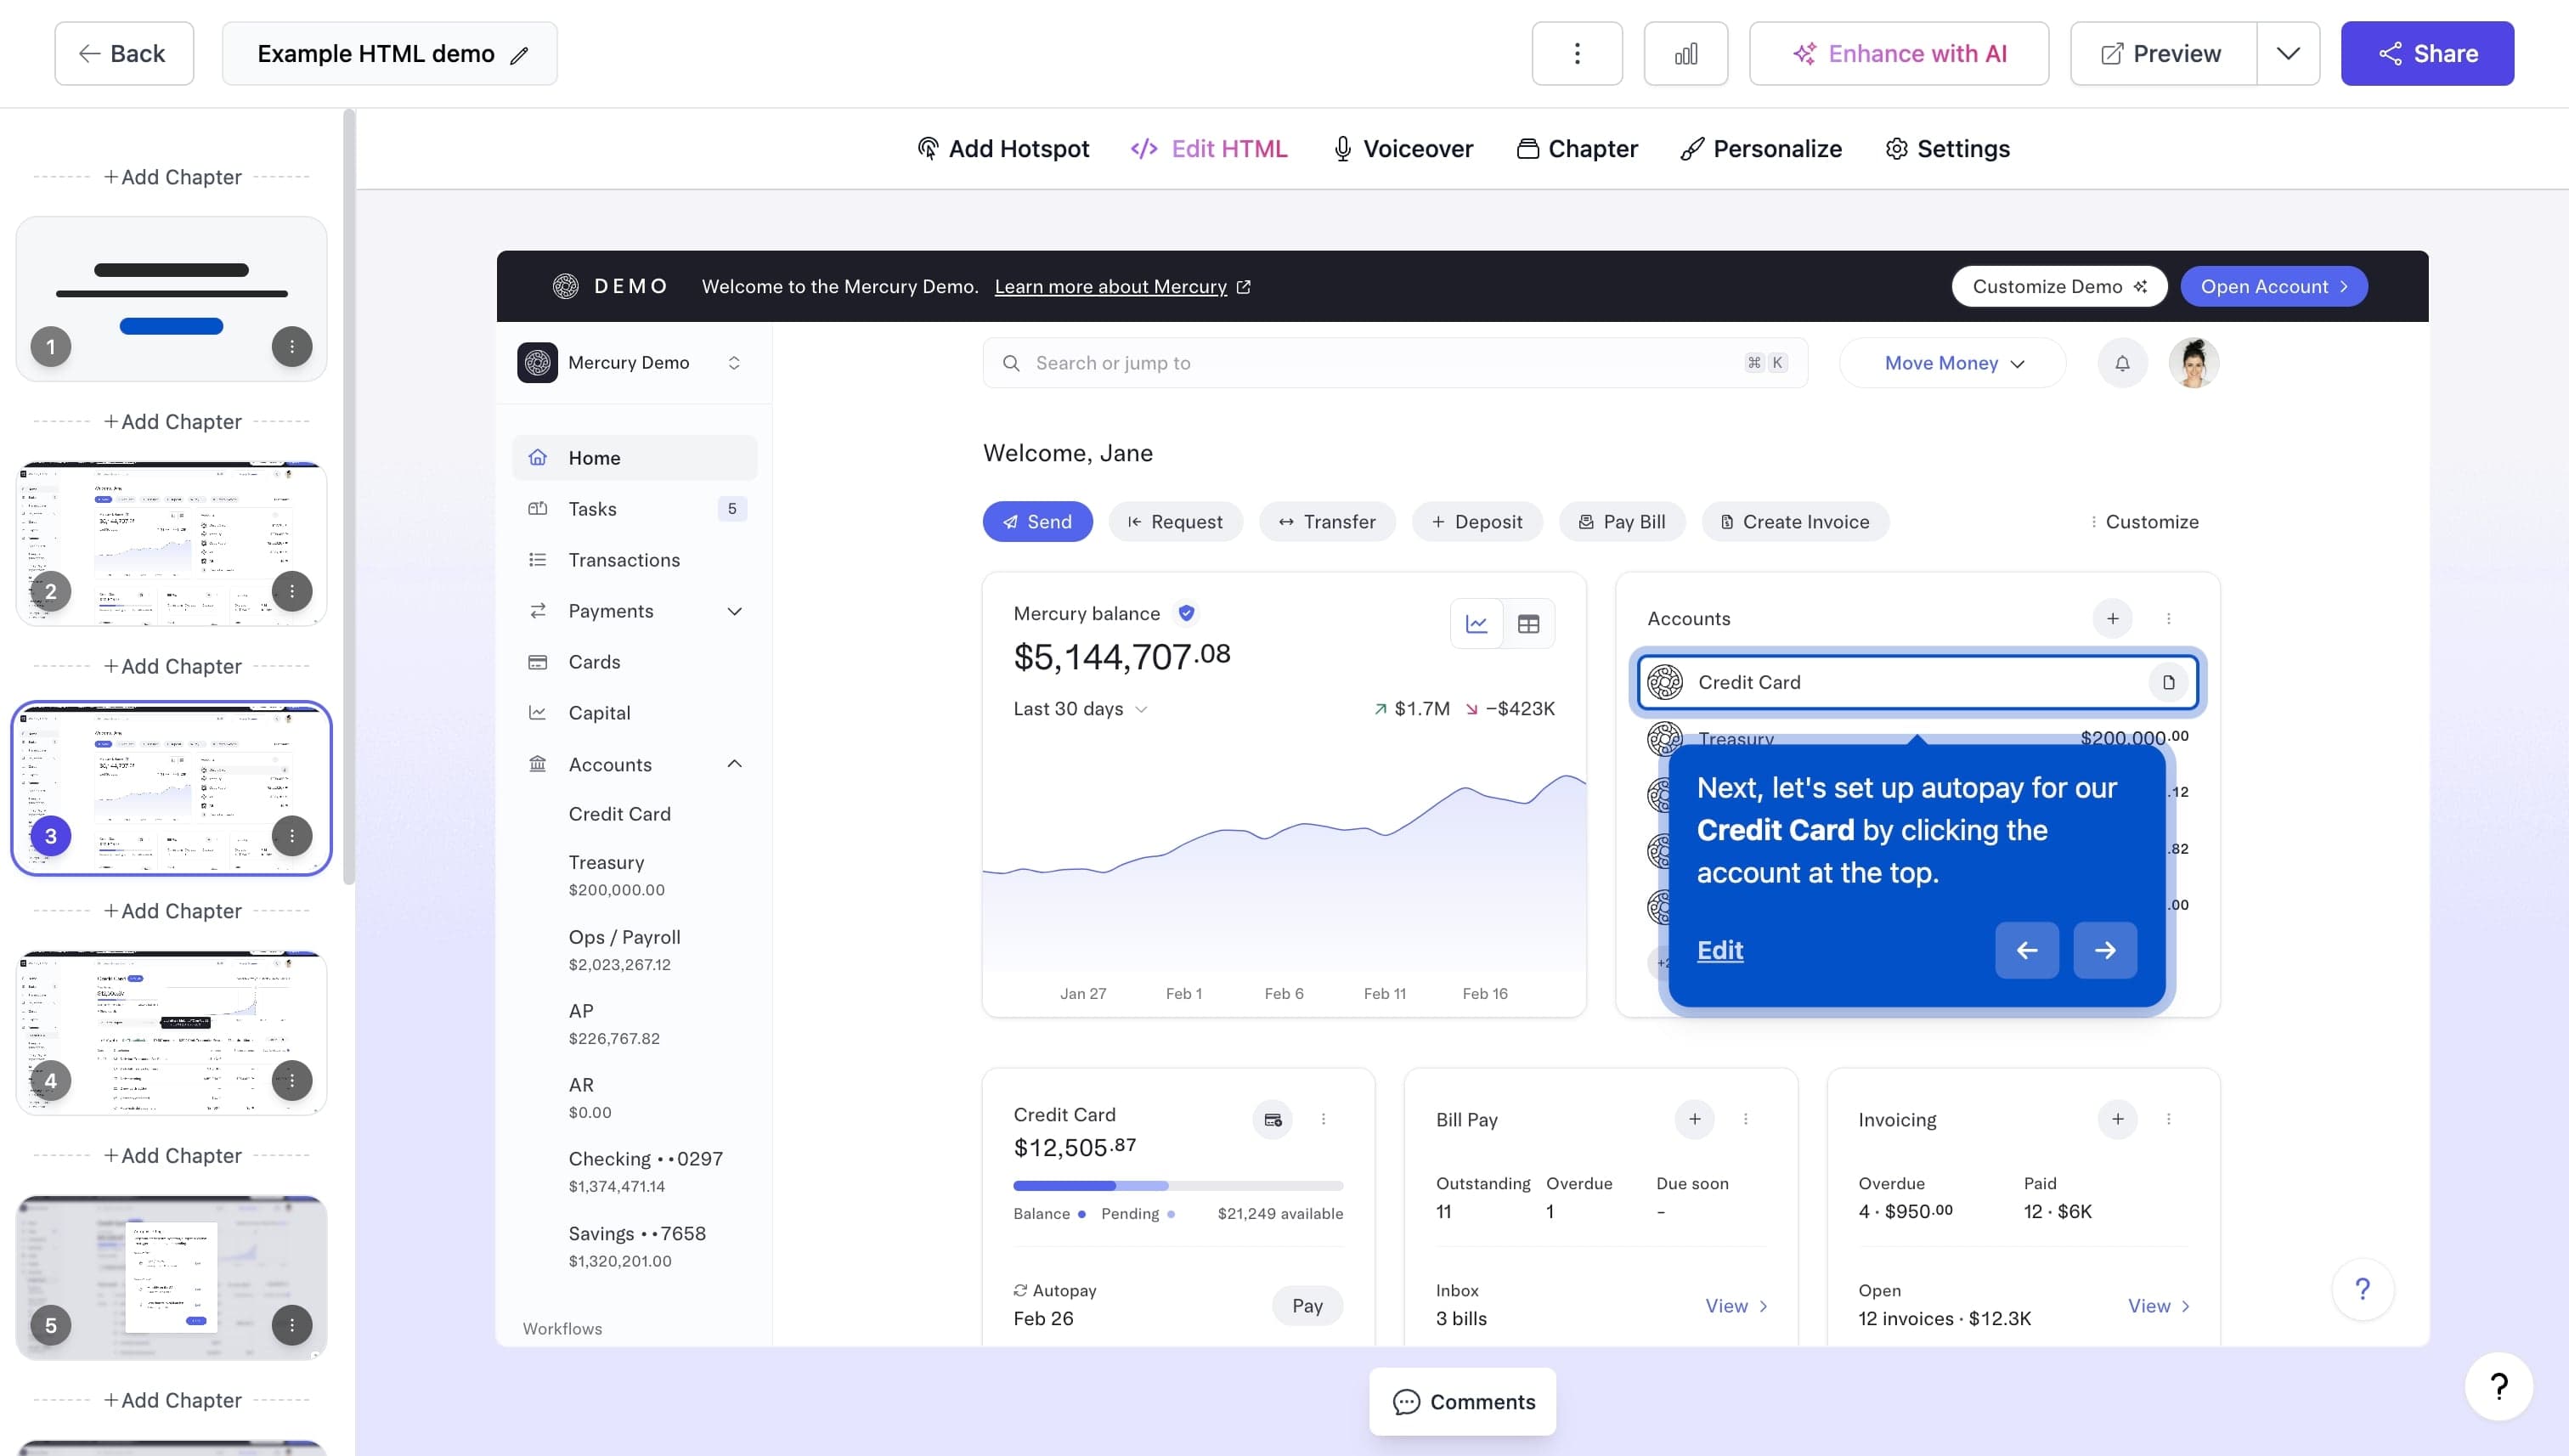Click the Send action button
The width and height of the screenshot is (2569, 1456).
pos(1037,522)
